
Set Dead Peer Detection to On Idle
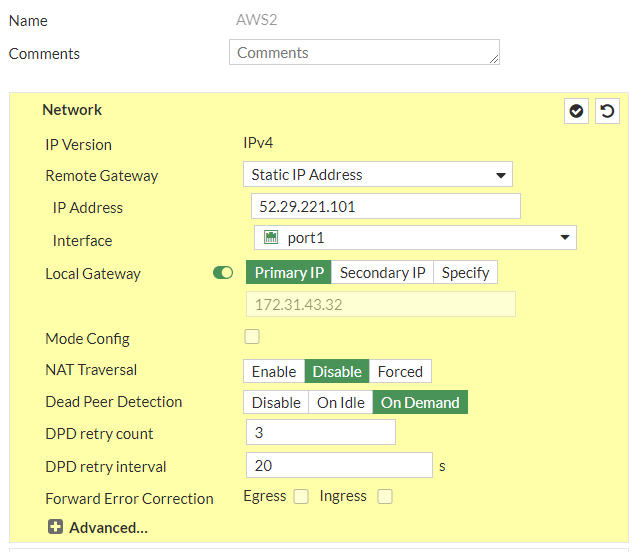coord(341,402)
